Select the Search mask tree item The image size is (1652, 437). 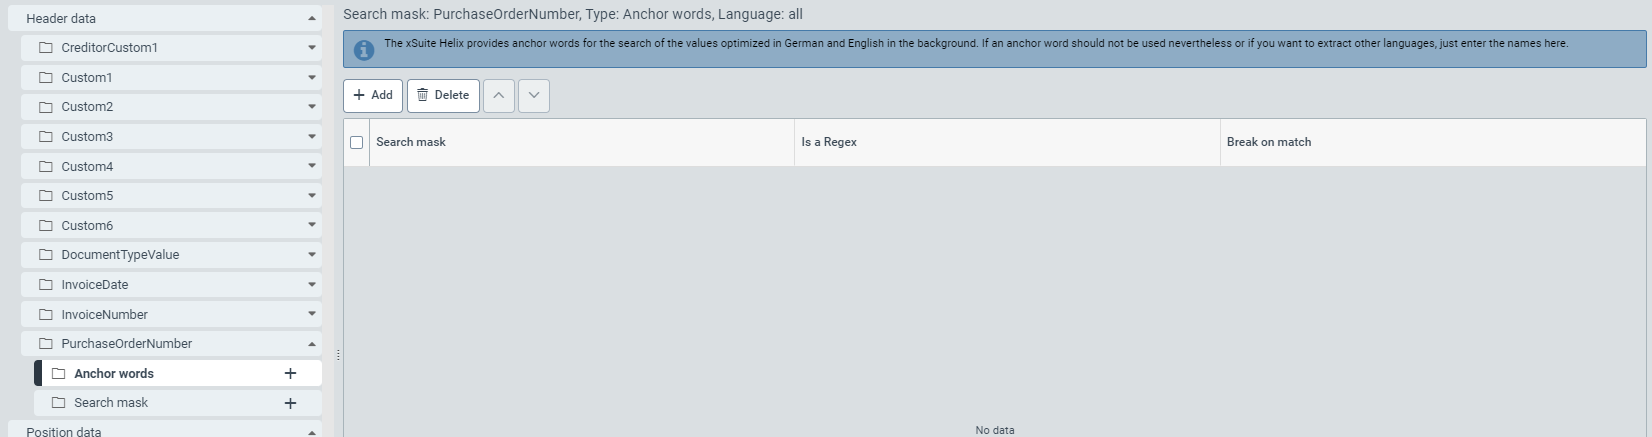178,403
